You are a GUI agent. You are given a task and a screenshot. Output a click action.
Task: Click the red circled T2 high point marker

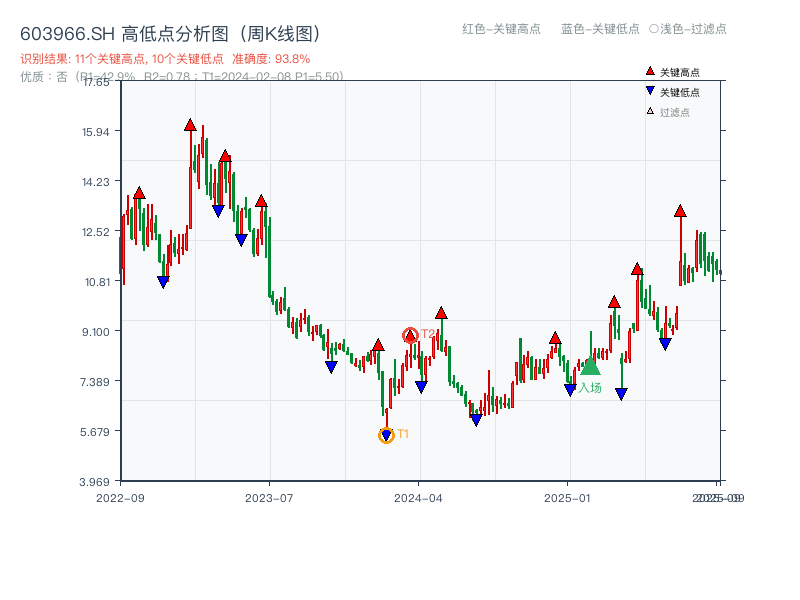(409, 333)
